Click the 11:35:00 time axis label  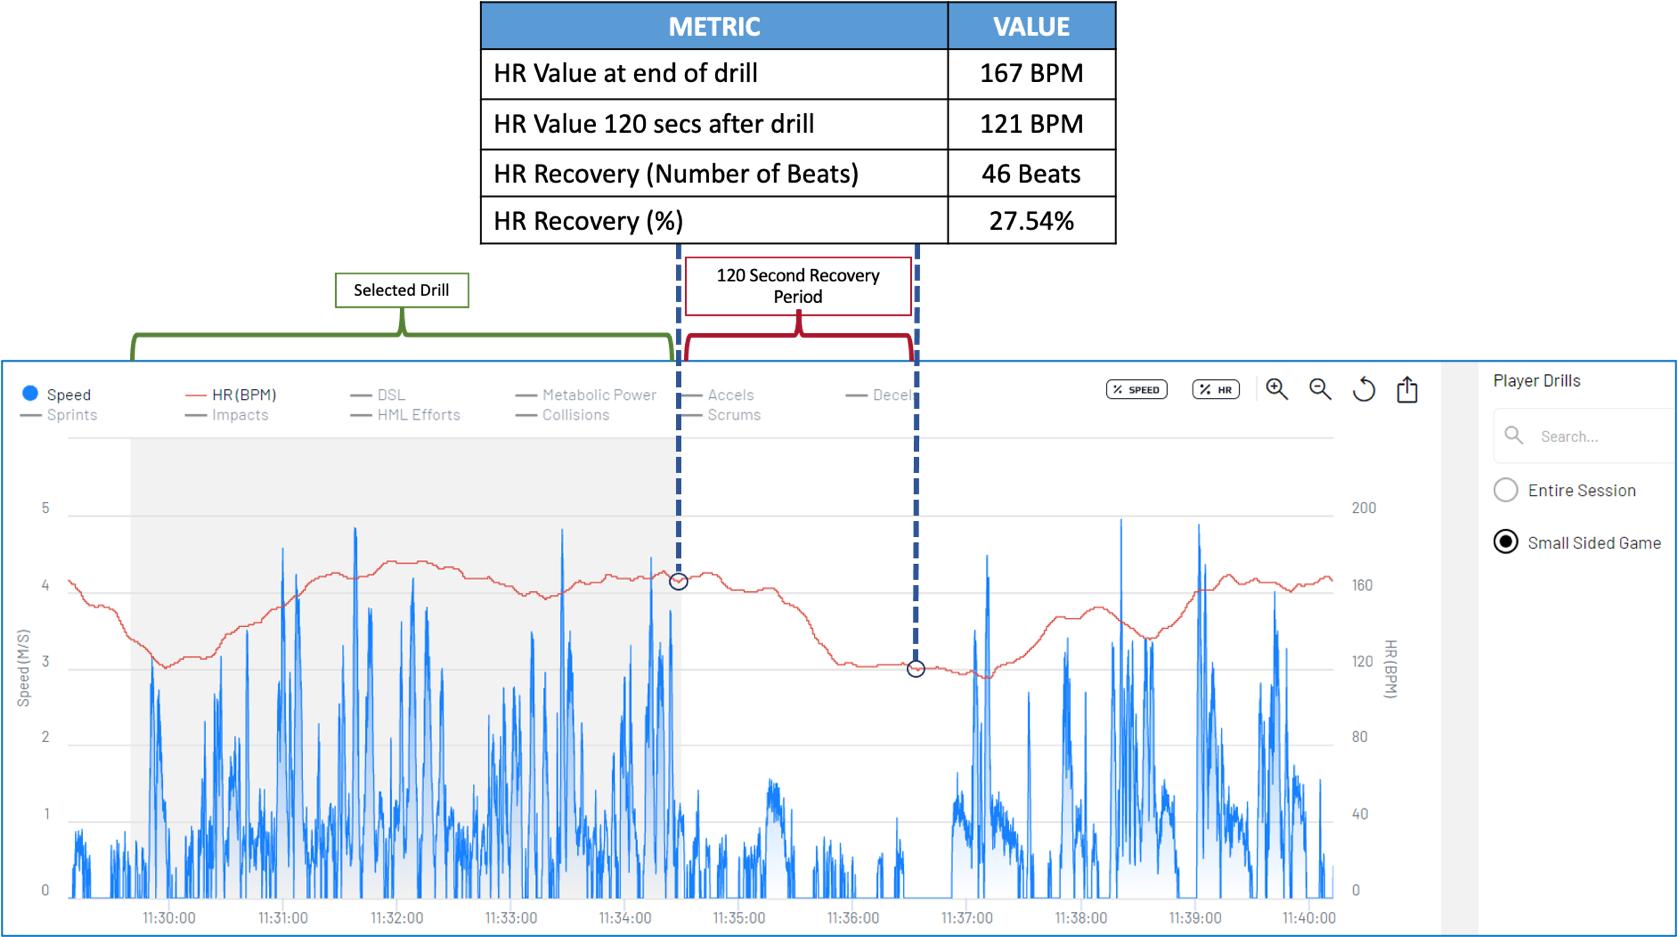coord(739,917)
